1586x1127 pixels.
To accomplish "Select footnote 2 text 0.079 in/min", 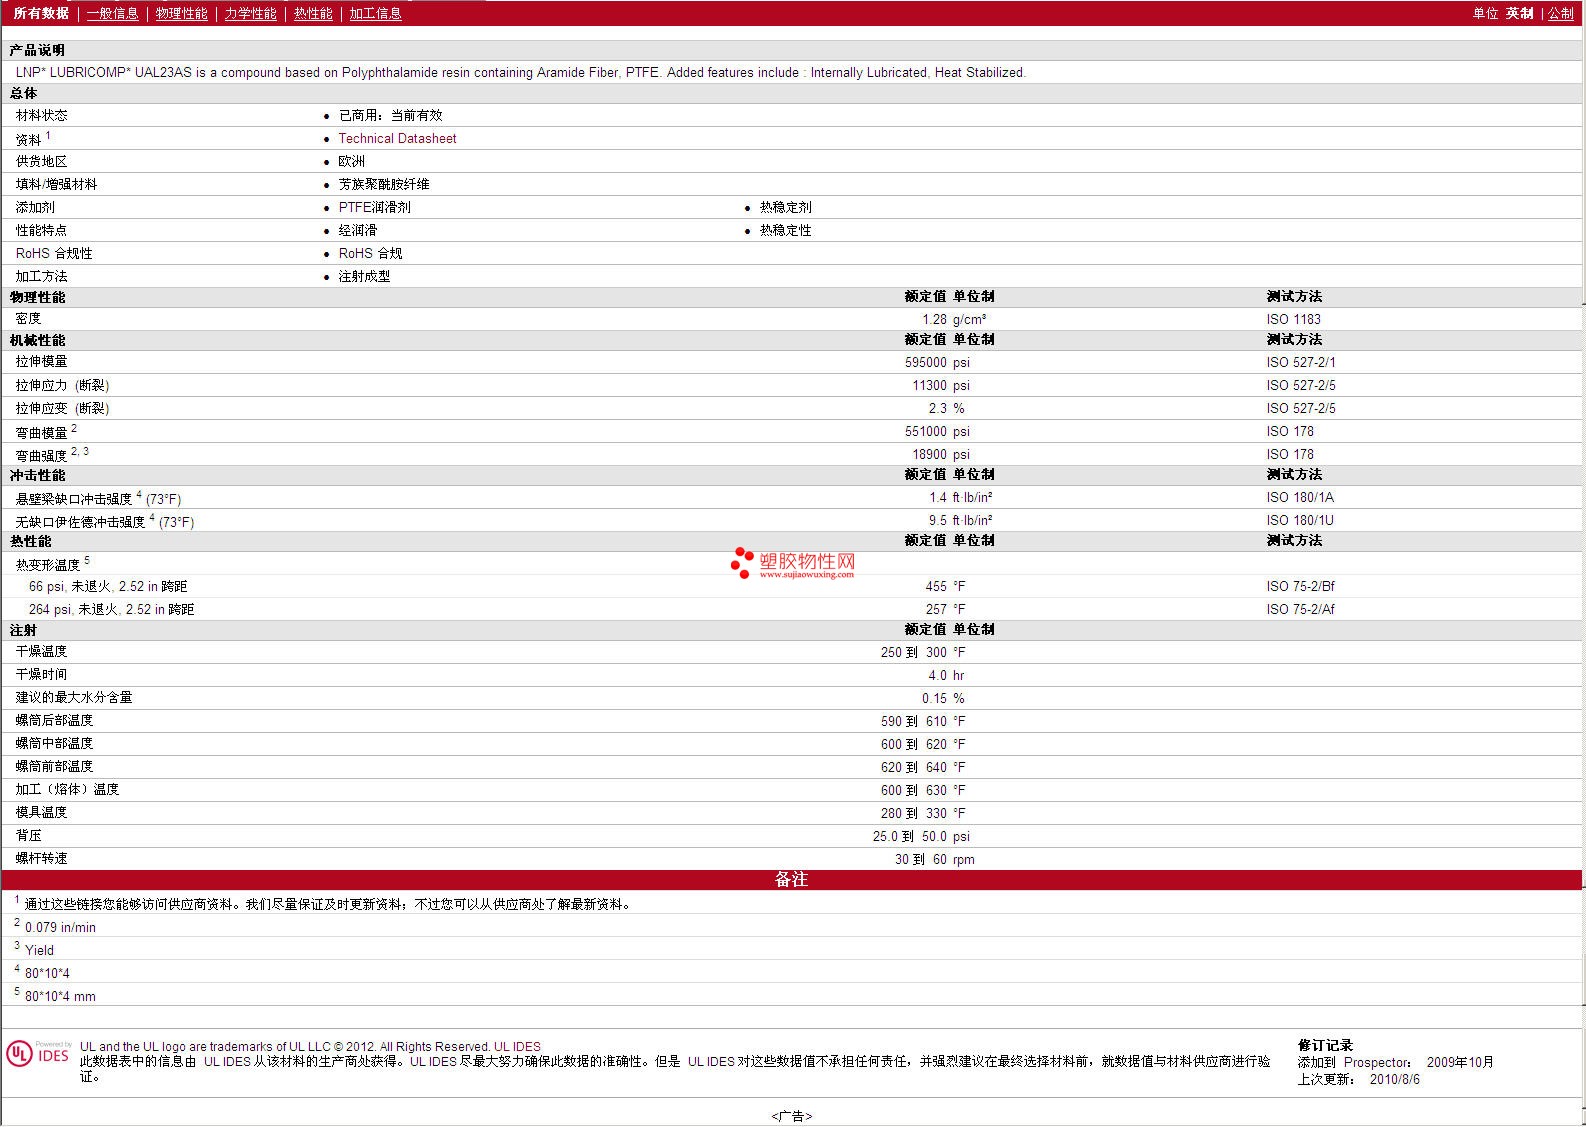I will point(60,927).
